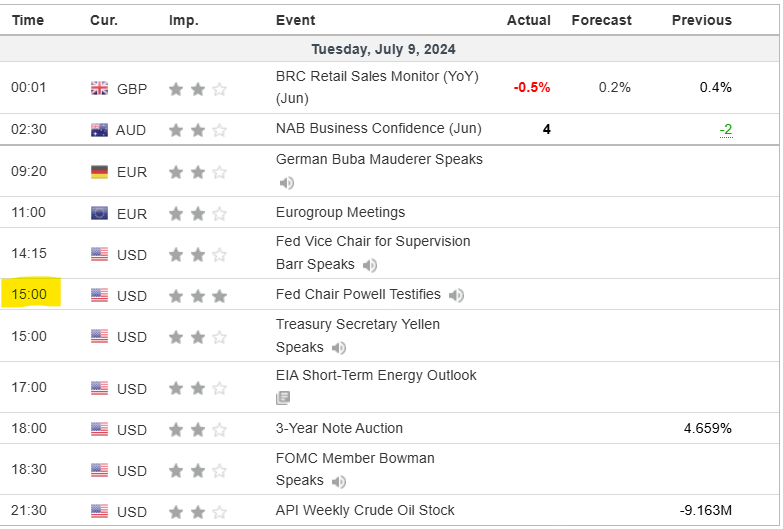Click the Imp. column header
The height and width of the screenshot is (529, 783).
point(183,20)
